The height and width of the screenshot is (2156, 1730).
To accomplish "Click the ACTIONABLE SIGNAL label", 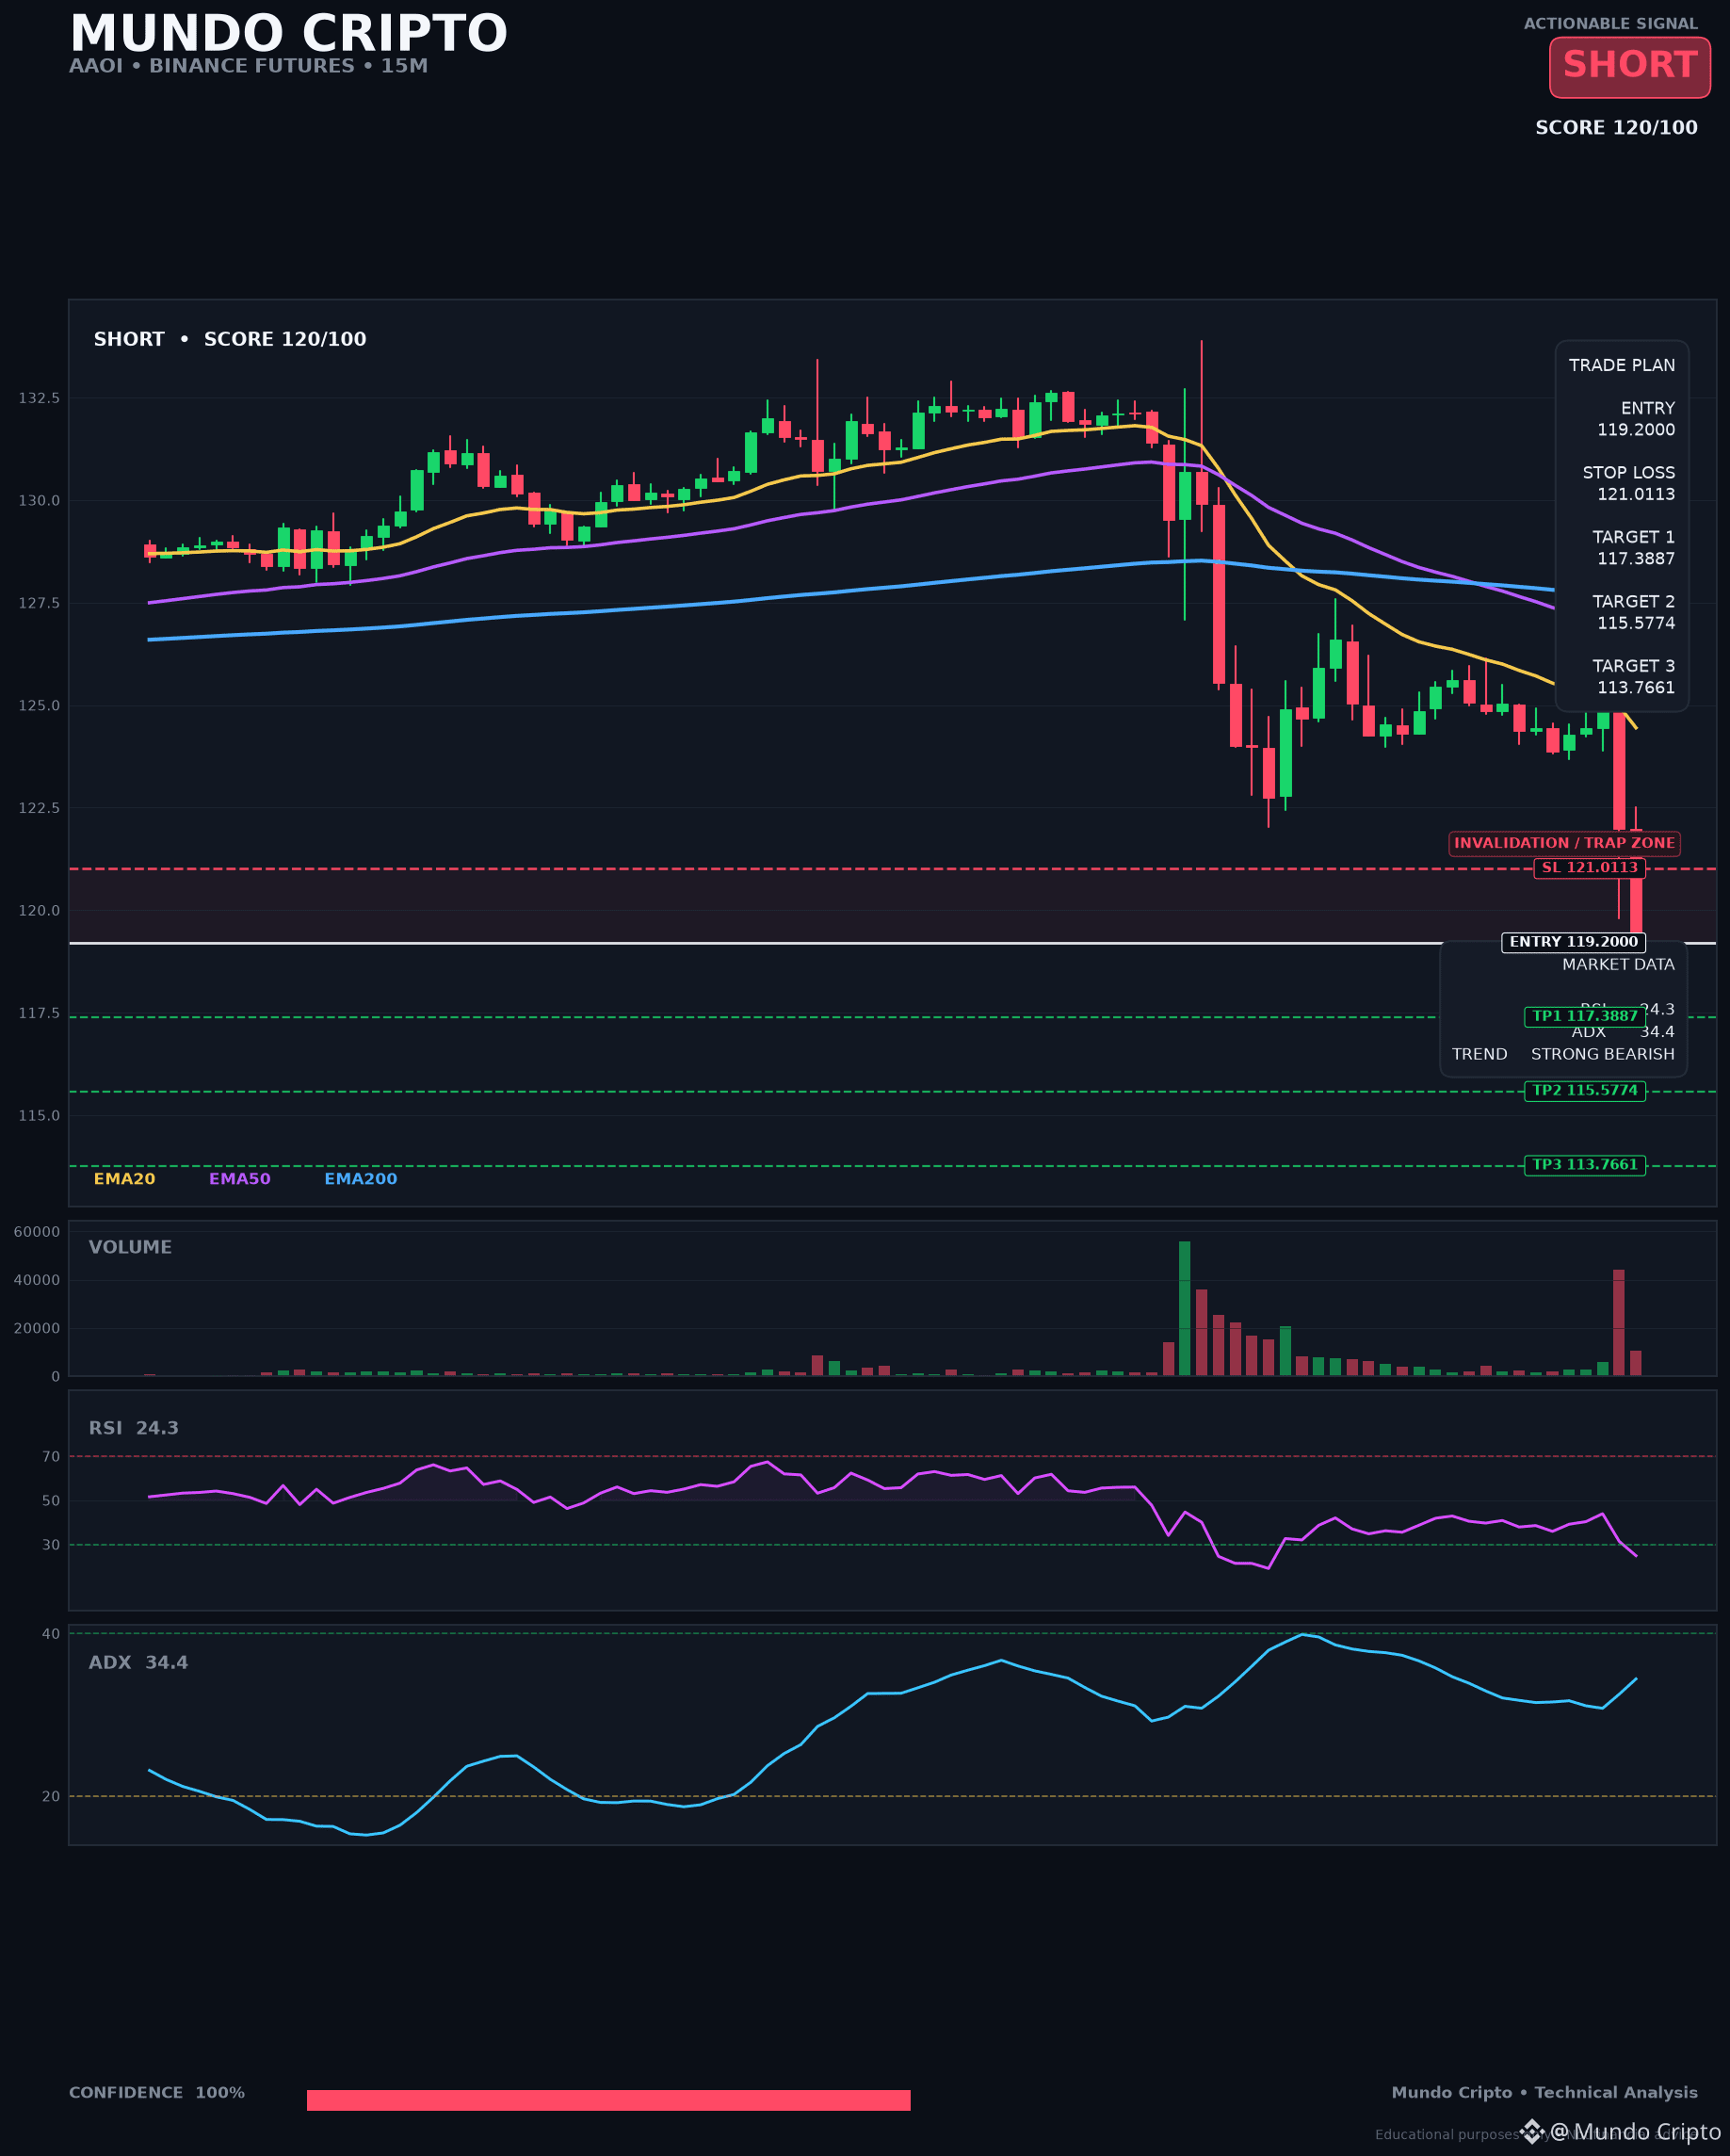I will click(x=1610, y=23).
